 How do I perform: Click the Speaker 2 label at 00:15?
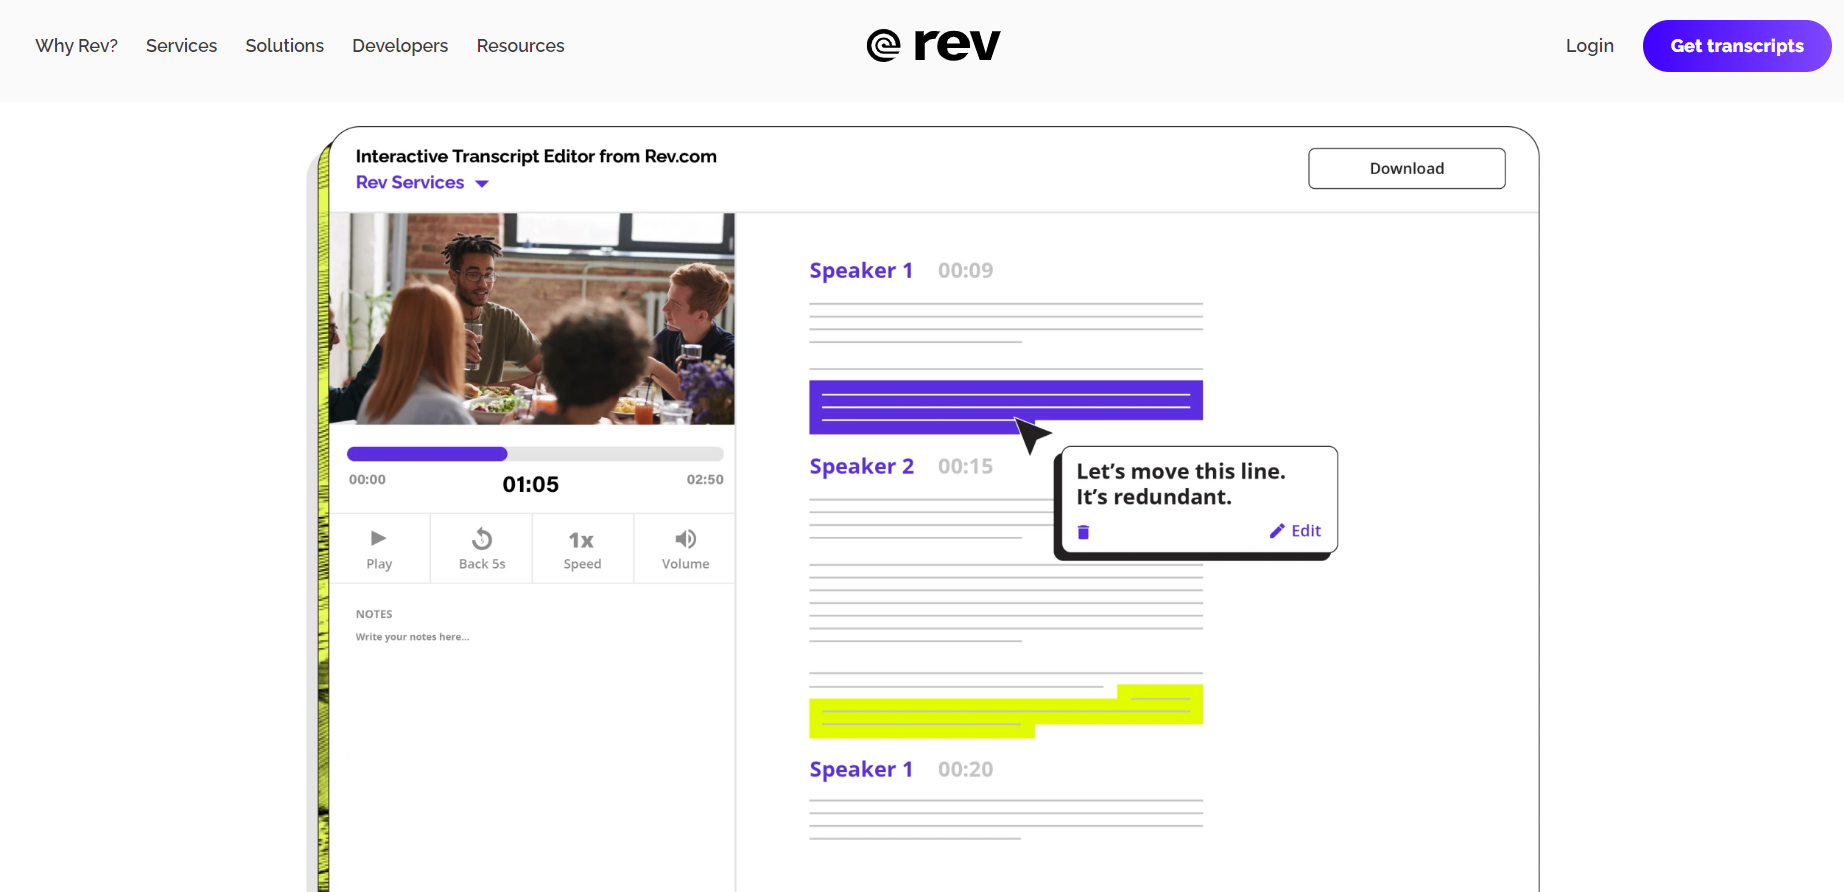click(x=862, y=467)
